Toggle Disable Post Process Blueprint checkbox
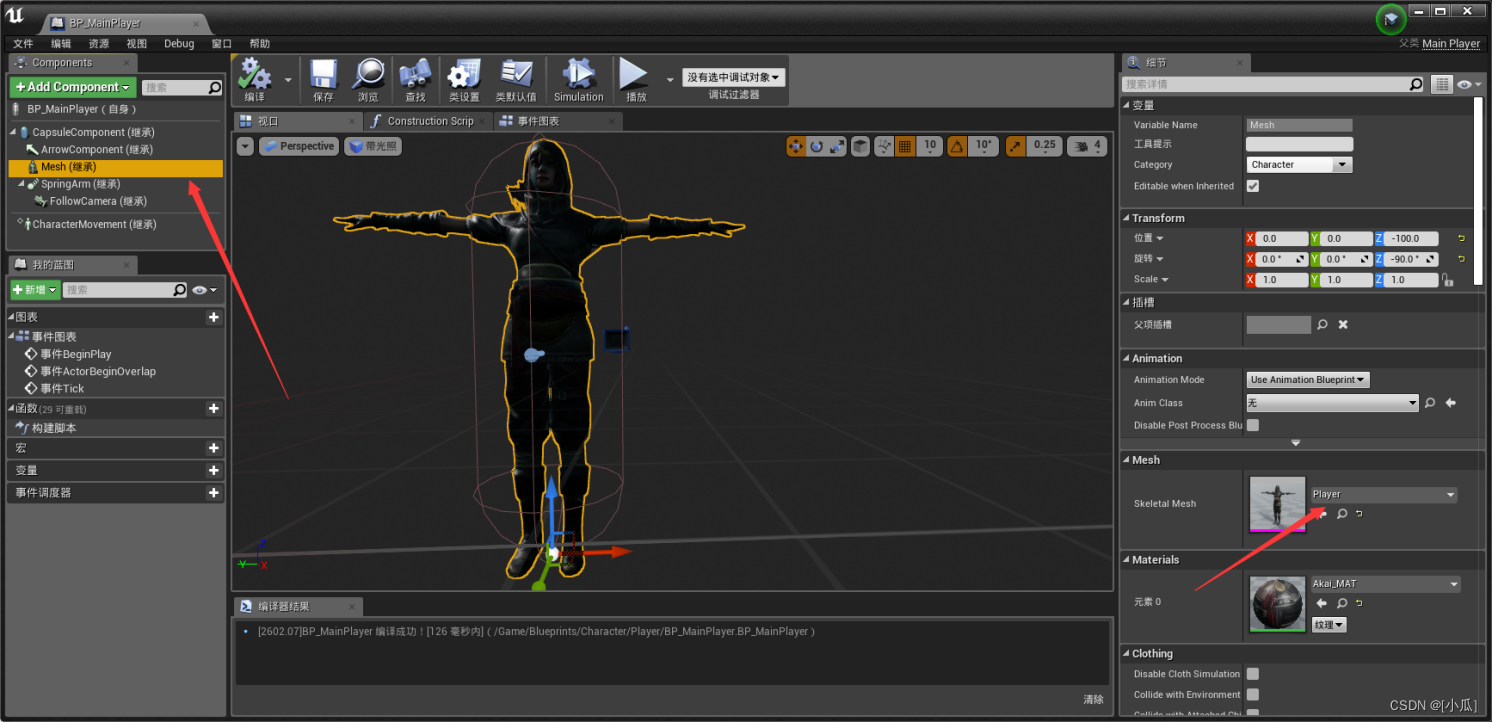This screenshot has height=723, width=1493. pyautogui.click(x=1253, y=425)
